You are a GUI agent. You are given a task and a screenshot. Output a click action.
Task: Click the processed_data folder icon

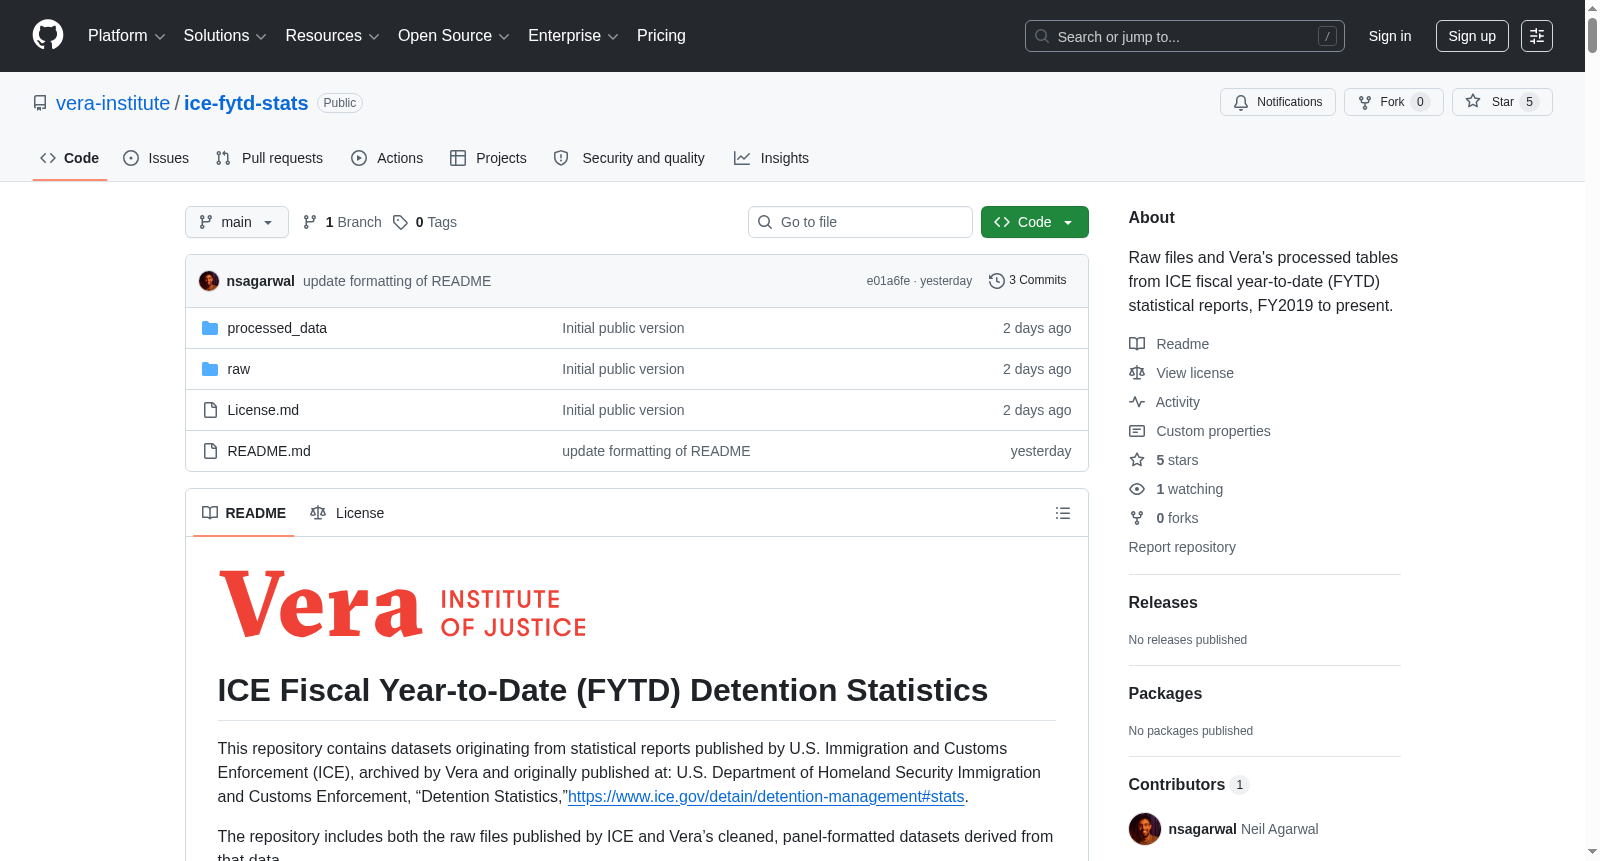(210, 328)
